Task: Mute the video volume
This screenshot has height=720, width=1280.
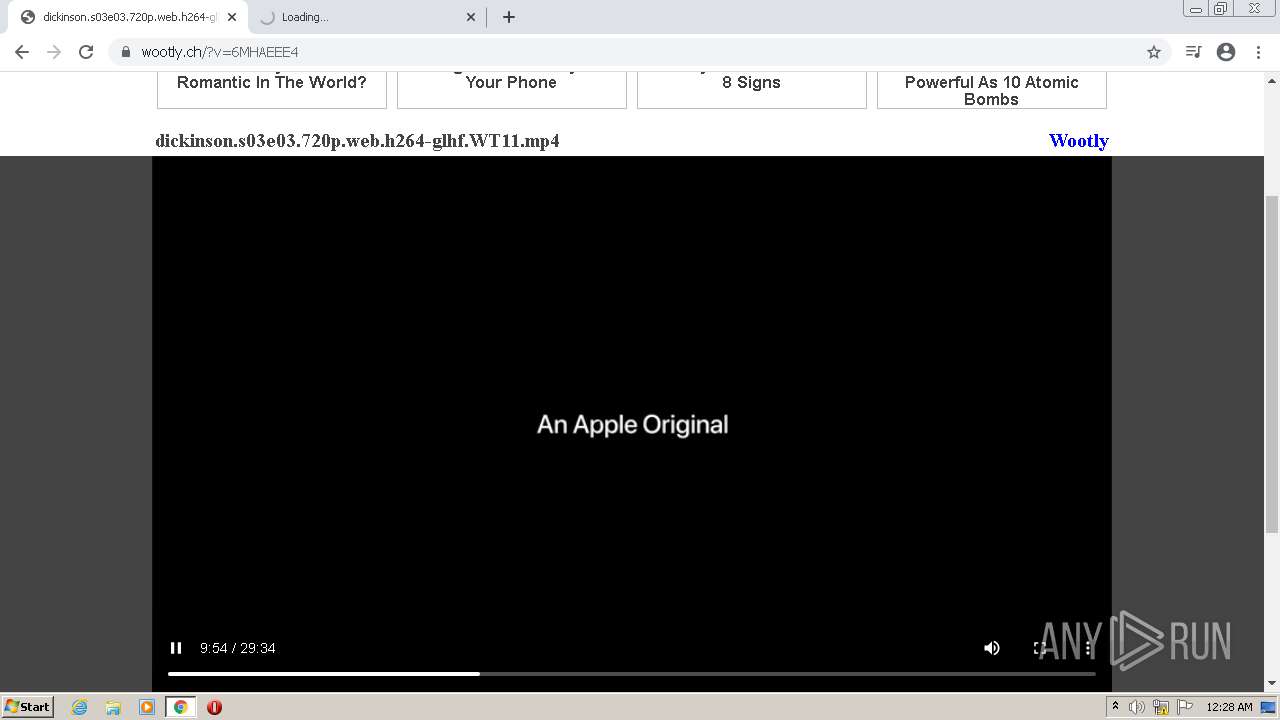Action: [x=991, y=648]
